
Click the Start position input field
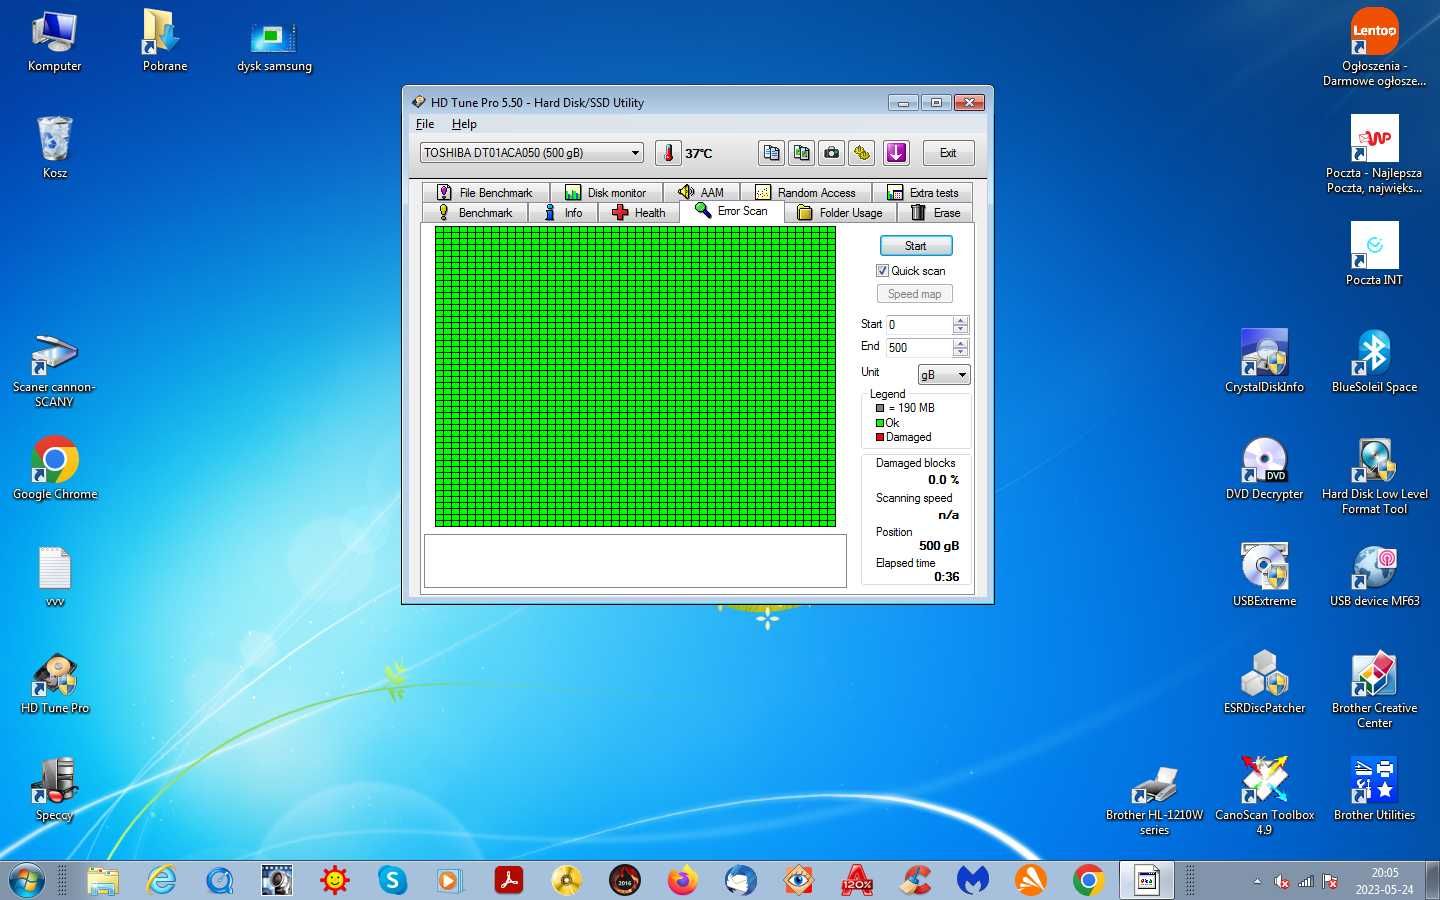click(x=920, y=325)
